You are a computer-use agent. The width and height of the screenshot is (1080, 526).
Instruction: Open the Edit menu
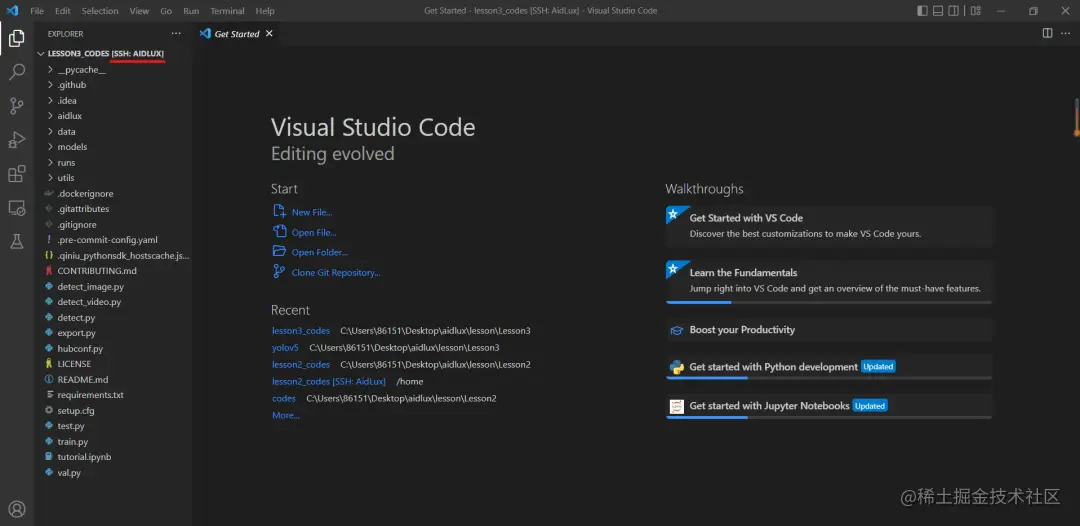click(63, 11)
